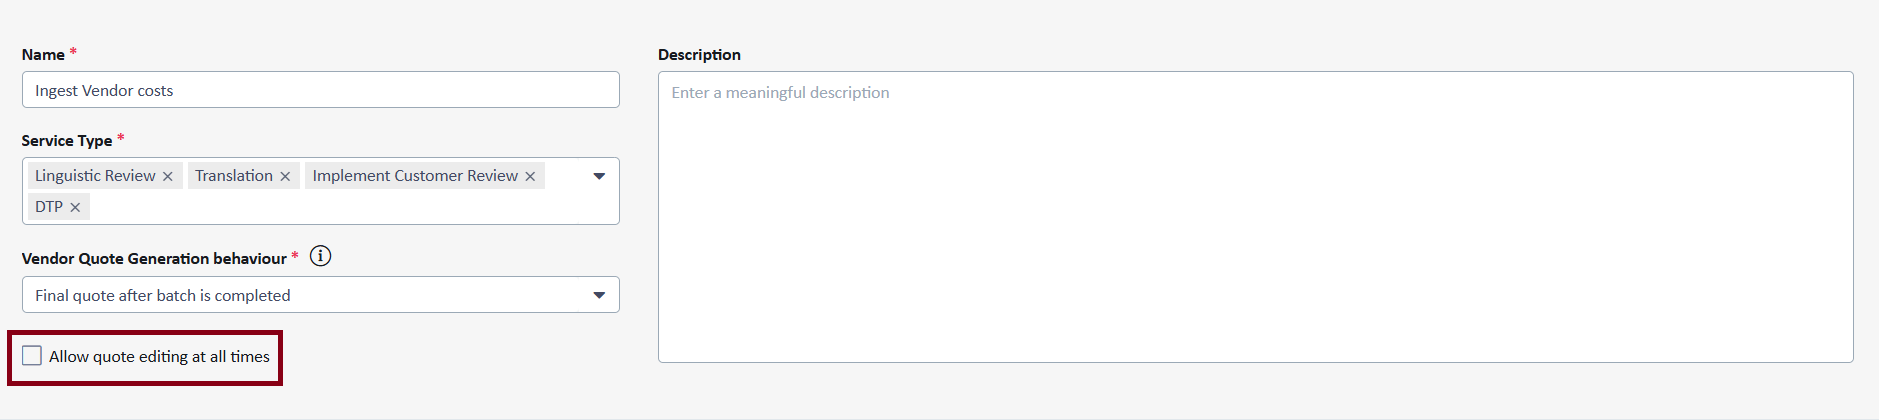Expand the Service Type dropdown arrow
Image resolution: width=1879 pixels, height=420 pixels.
click(599, 176)
